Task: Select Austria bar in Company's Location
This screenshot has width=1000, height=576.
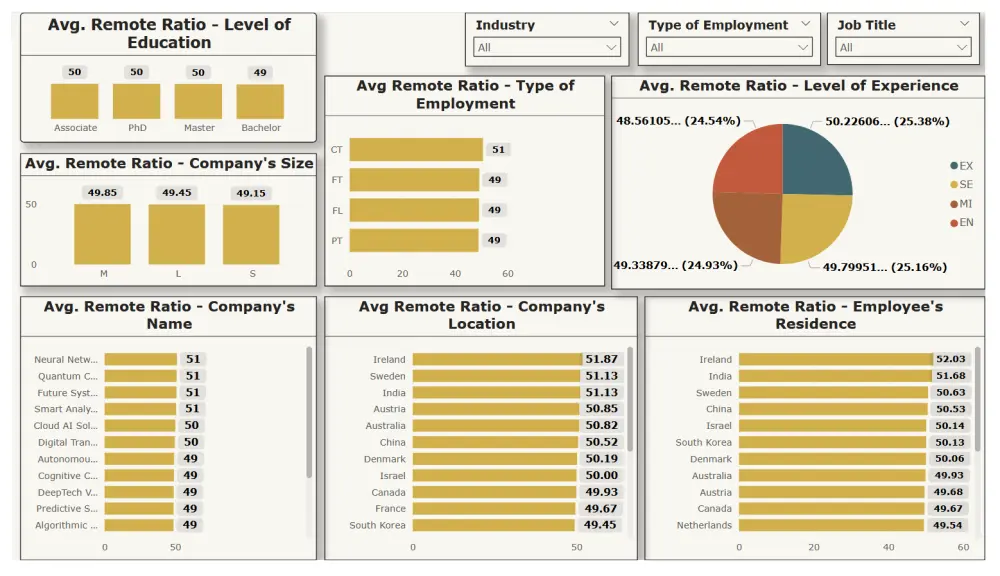Action: [496, 409]
